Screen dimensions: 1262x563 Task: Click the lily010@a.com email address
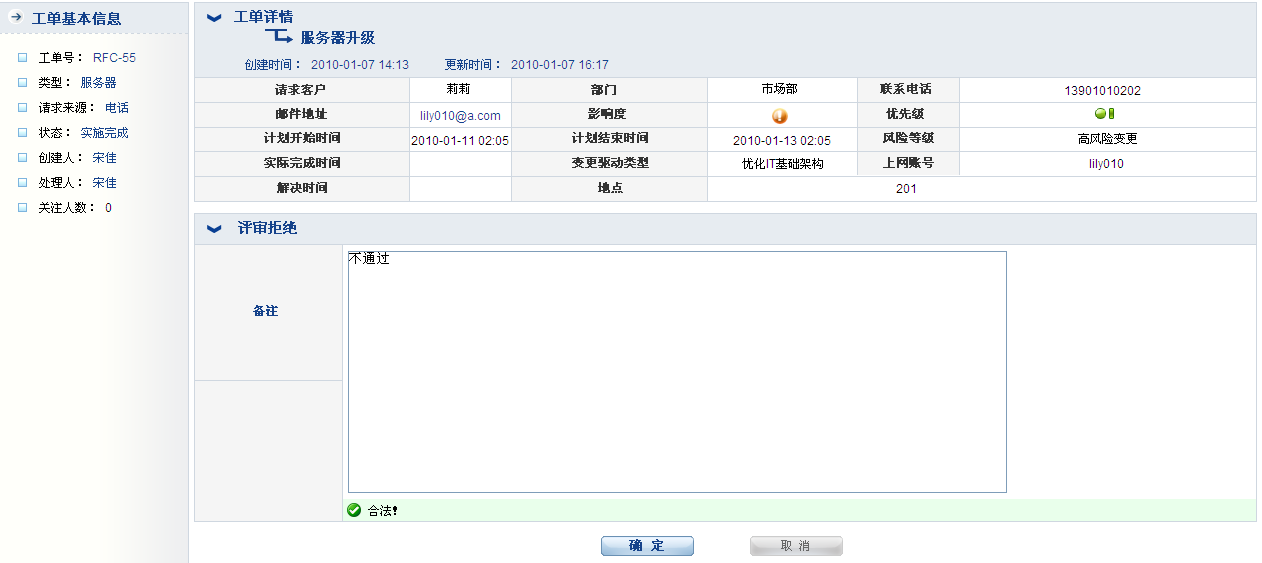click(460, 116)
